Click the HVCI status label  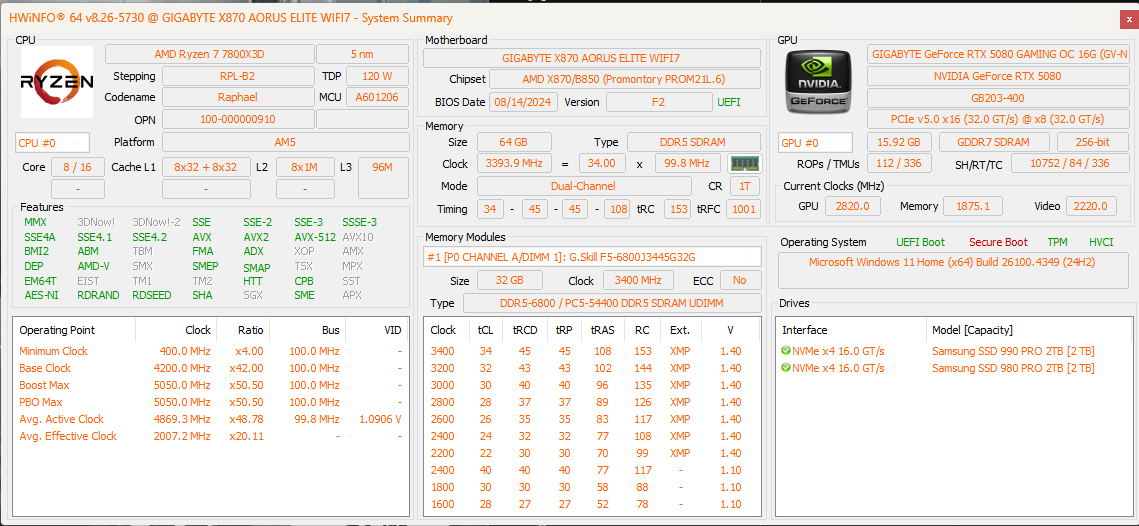1101,243
